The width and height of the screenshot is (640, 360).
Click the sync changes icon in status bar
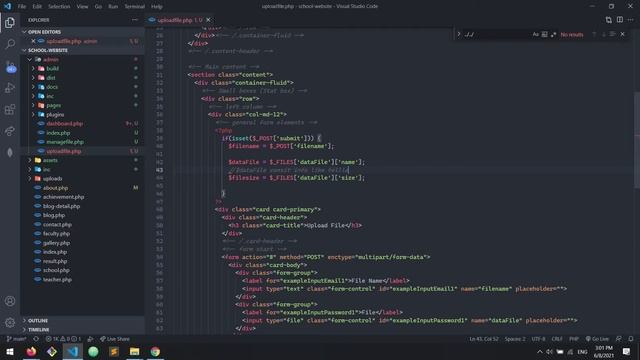tap(36, 339)
